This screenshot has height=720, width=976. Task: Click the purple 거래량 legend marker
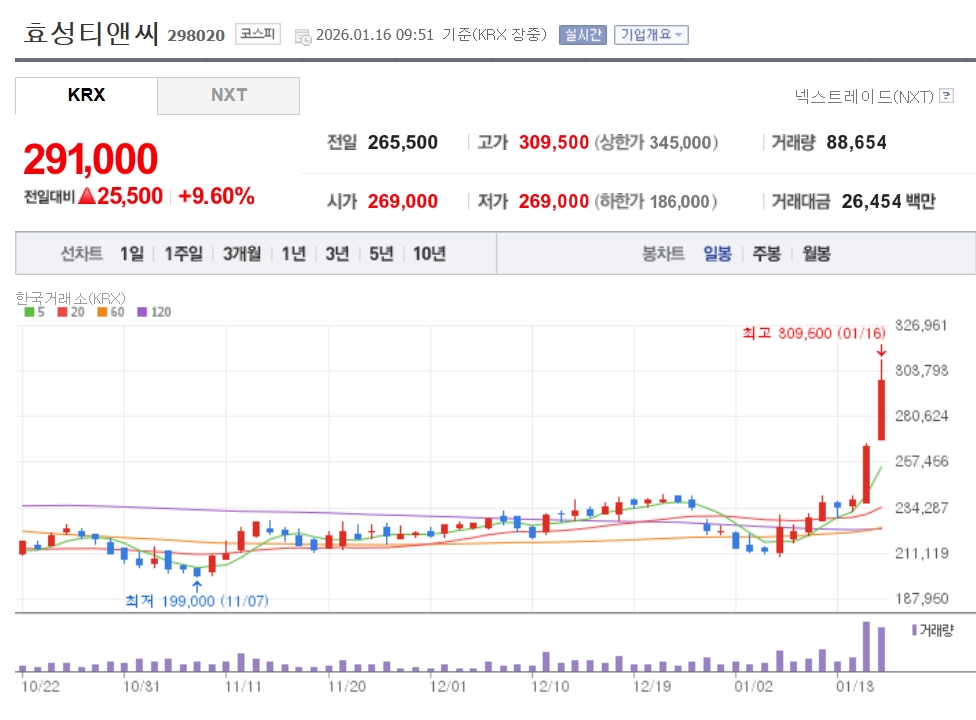tap(914, 630)
